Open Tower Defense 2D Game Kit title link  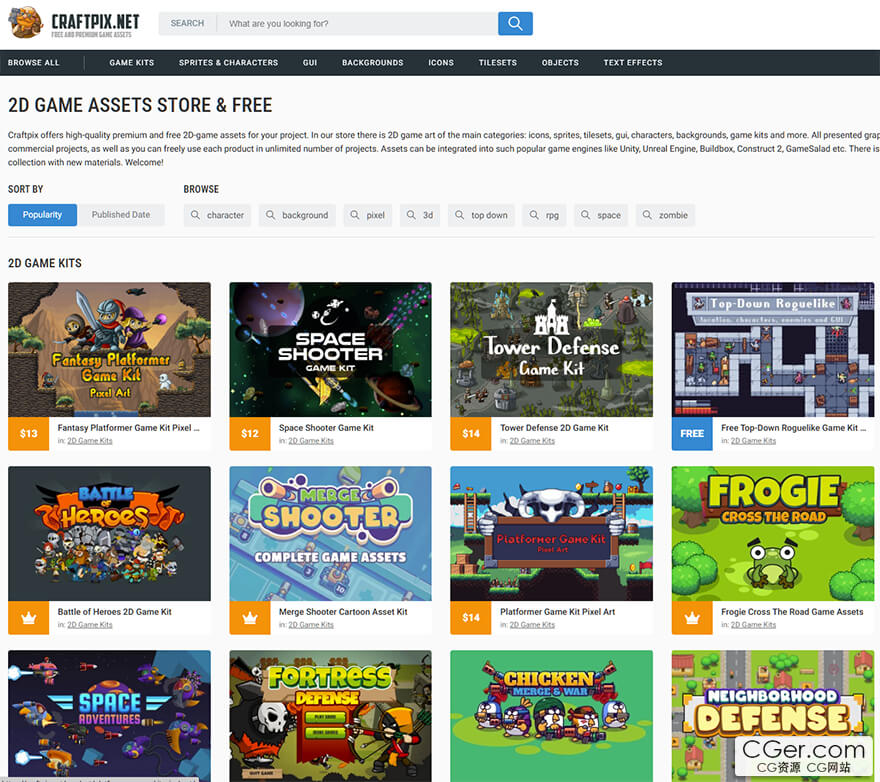click(554, 427)
